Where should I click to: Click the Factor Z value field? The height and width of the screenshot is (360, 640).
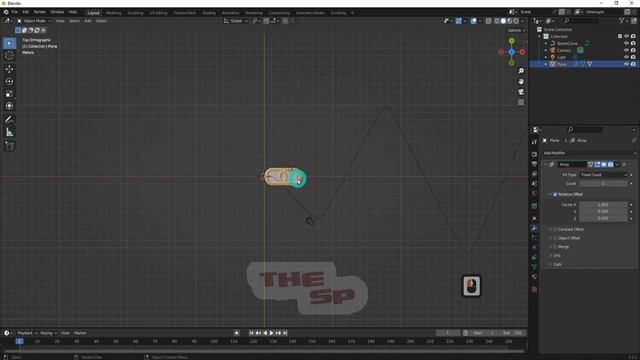tap(603, 218)
